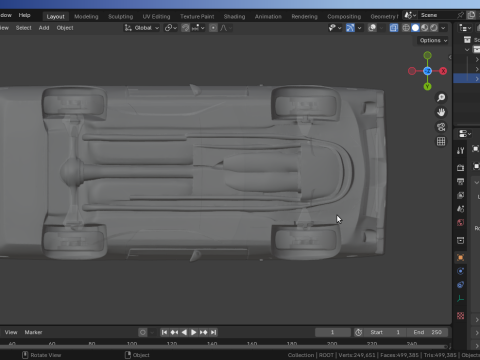Toggle show gizmos button

coord(350,28)
